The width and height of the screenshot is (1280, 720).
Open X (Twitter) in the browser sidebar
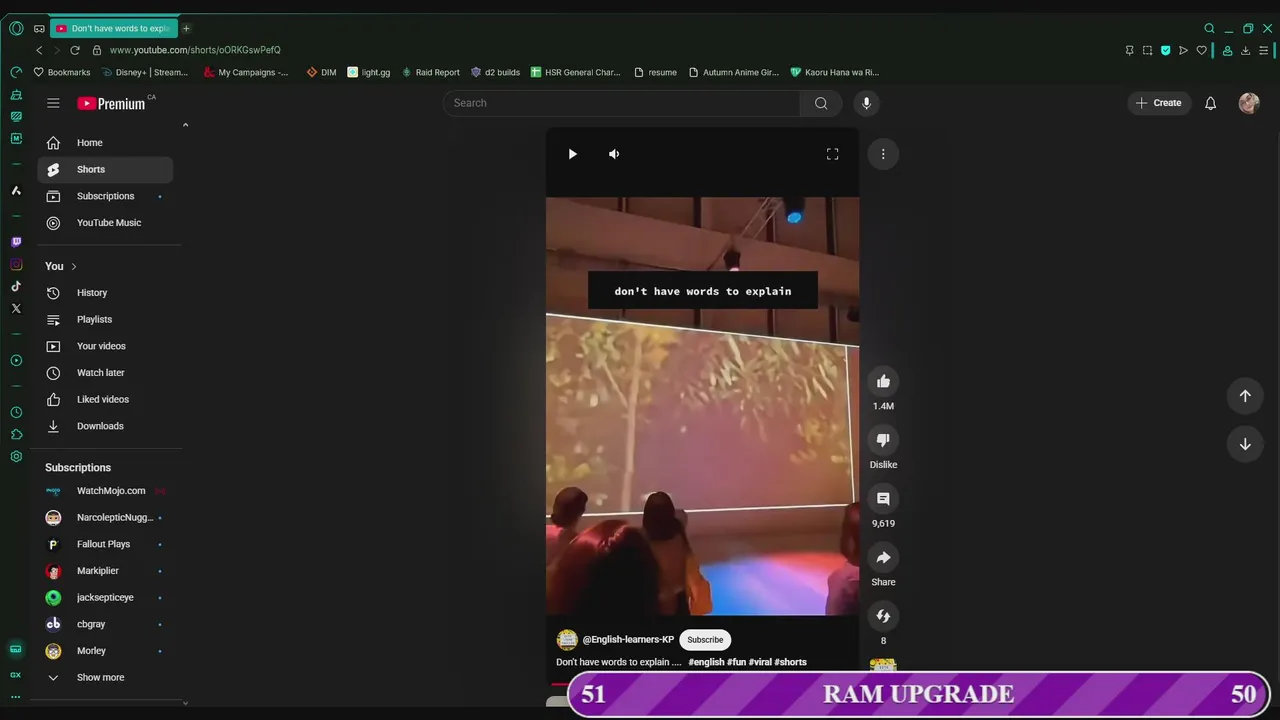(16, 308)
